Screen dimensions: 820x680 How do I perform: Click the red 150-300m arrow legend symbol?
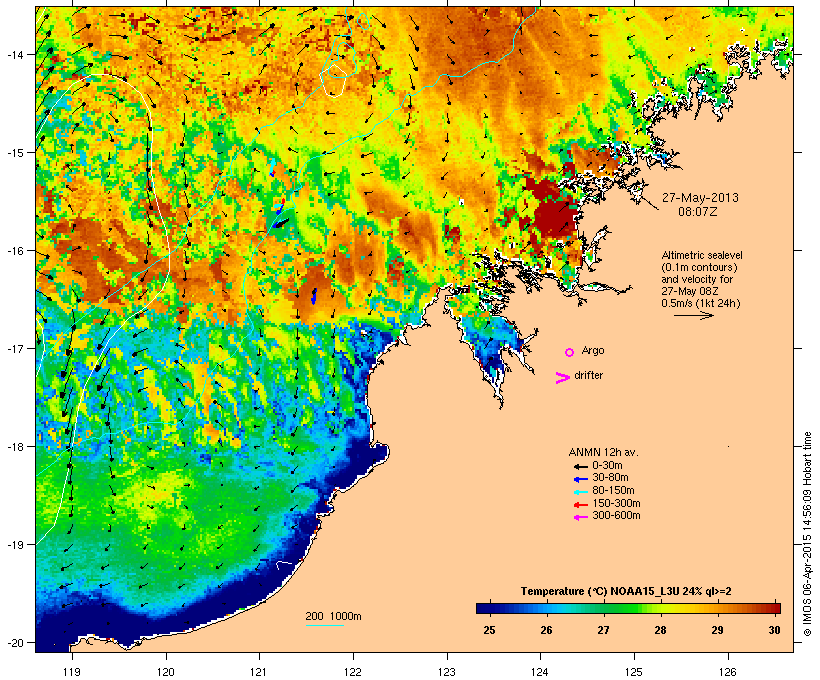(x=581, y=505)
